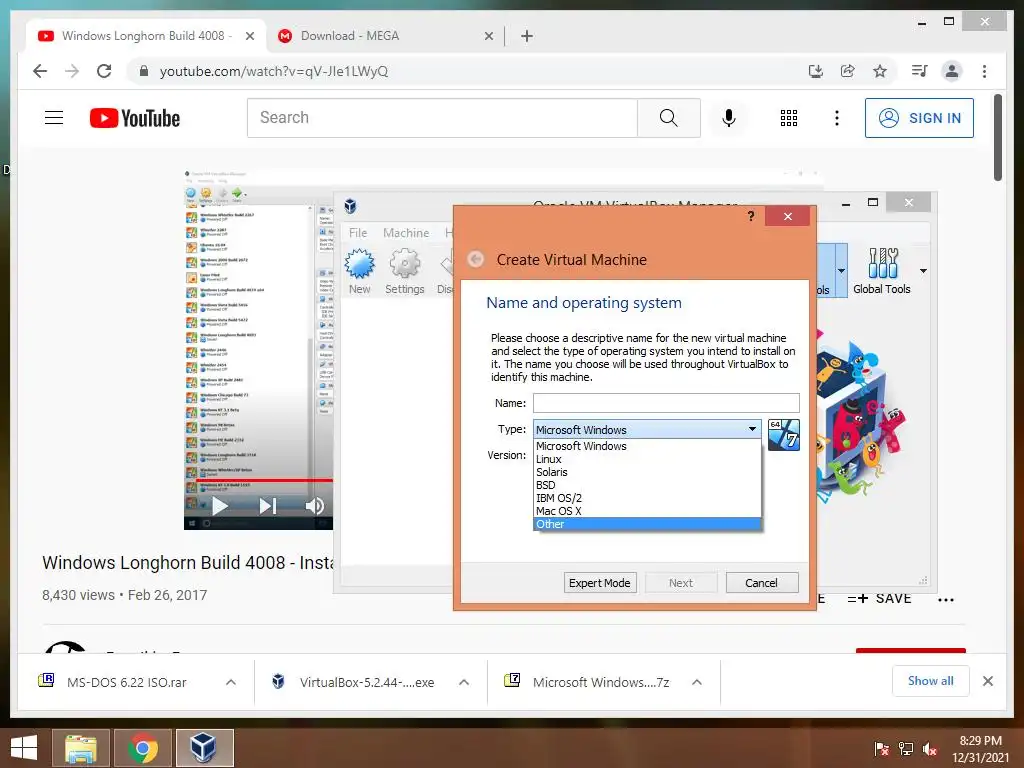Screen dimensions: 1024x768
Task: Close the Download - MEGA tab
Action: 488,36
